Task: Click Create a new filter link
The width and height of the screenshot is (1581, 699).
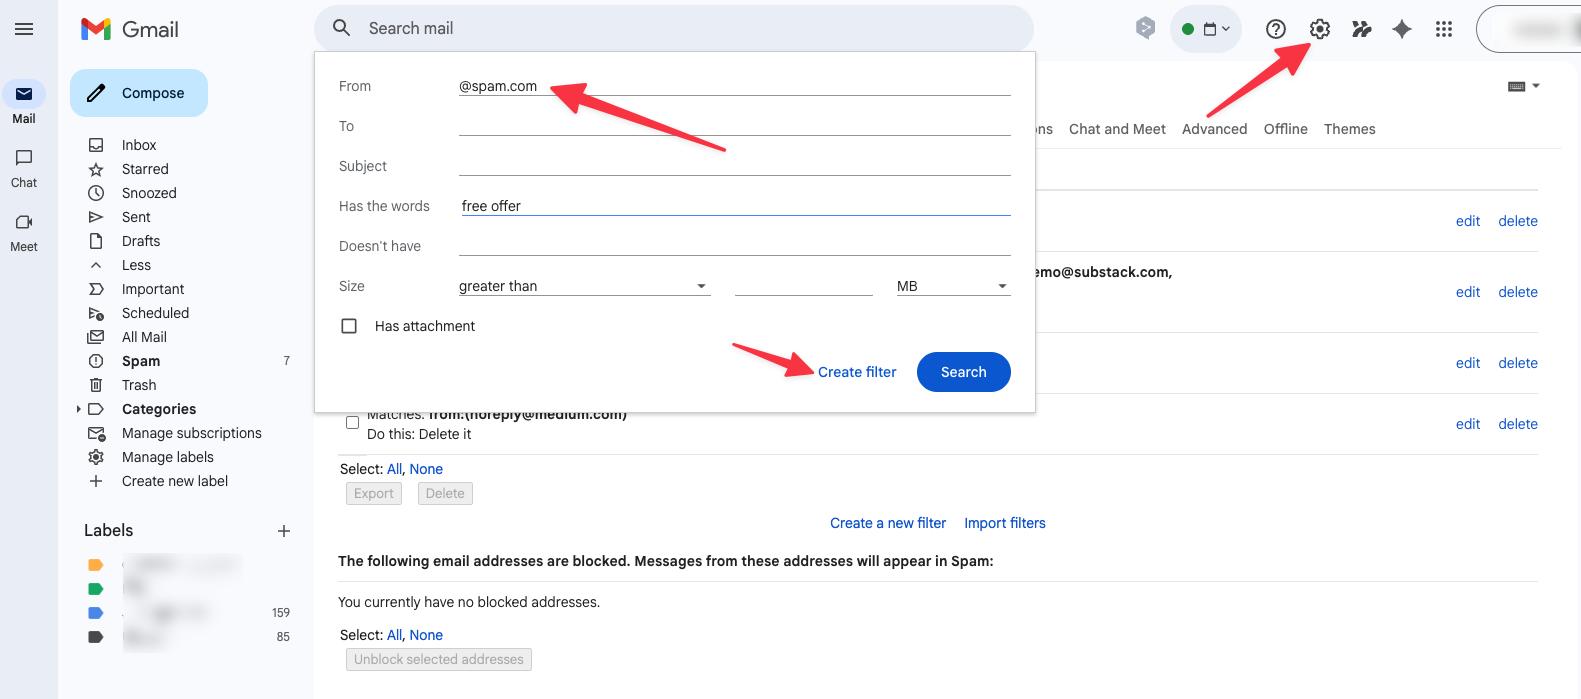Action: tap(888, 523)
